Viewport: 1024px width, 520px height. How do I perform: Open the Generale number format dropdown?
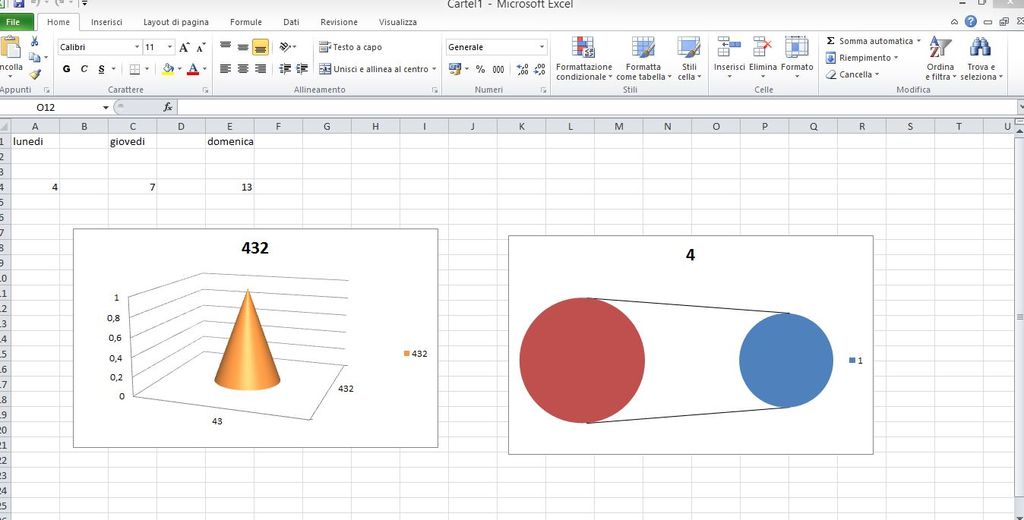pyautogui.click(x=541, y=47)
